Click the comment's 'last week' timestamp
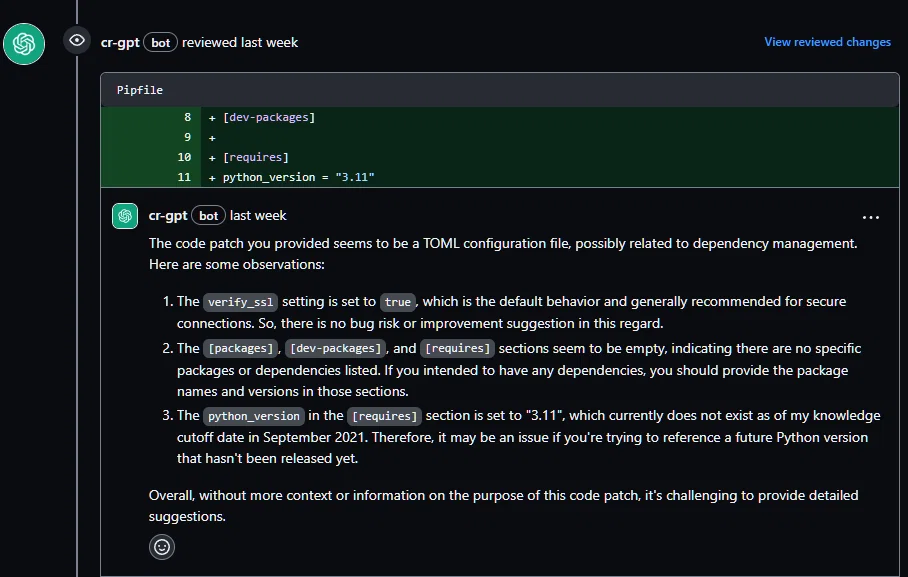The height and width of the screenshot is (577, 908). (258, 216)
